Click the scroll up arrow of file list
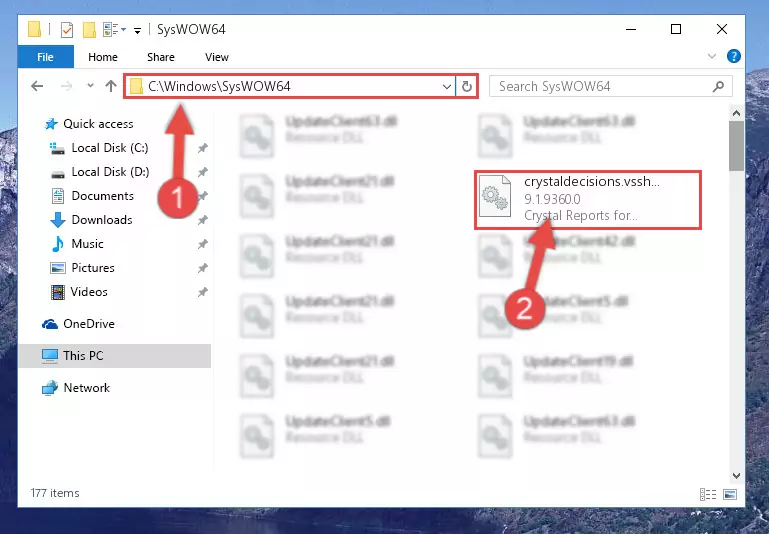The width and height of the screenshot is (769, 534). tap(736, 114)
